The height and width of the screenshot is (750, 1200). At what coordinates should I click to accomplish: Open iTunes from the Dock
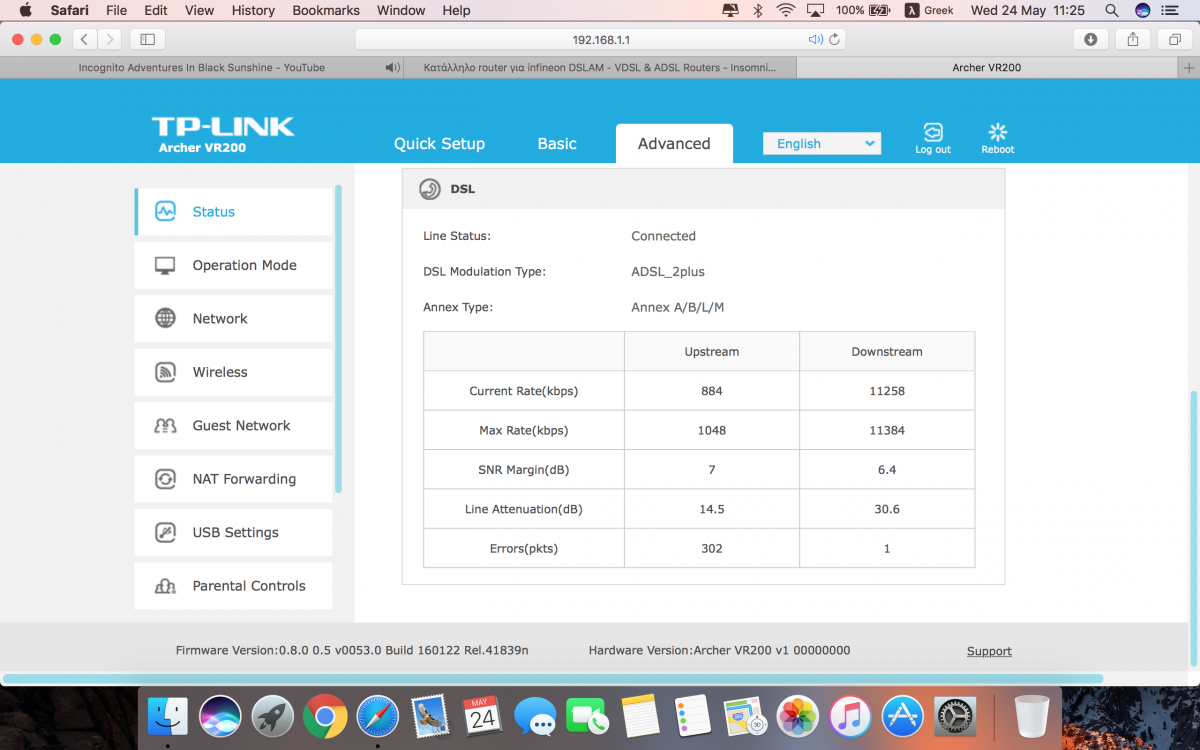[x=850, y=716]
